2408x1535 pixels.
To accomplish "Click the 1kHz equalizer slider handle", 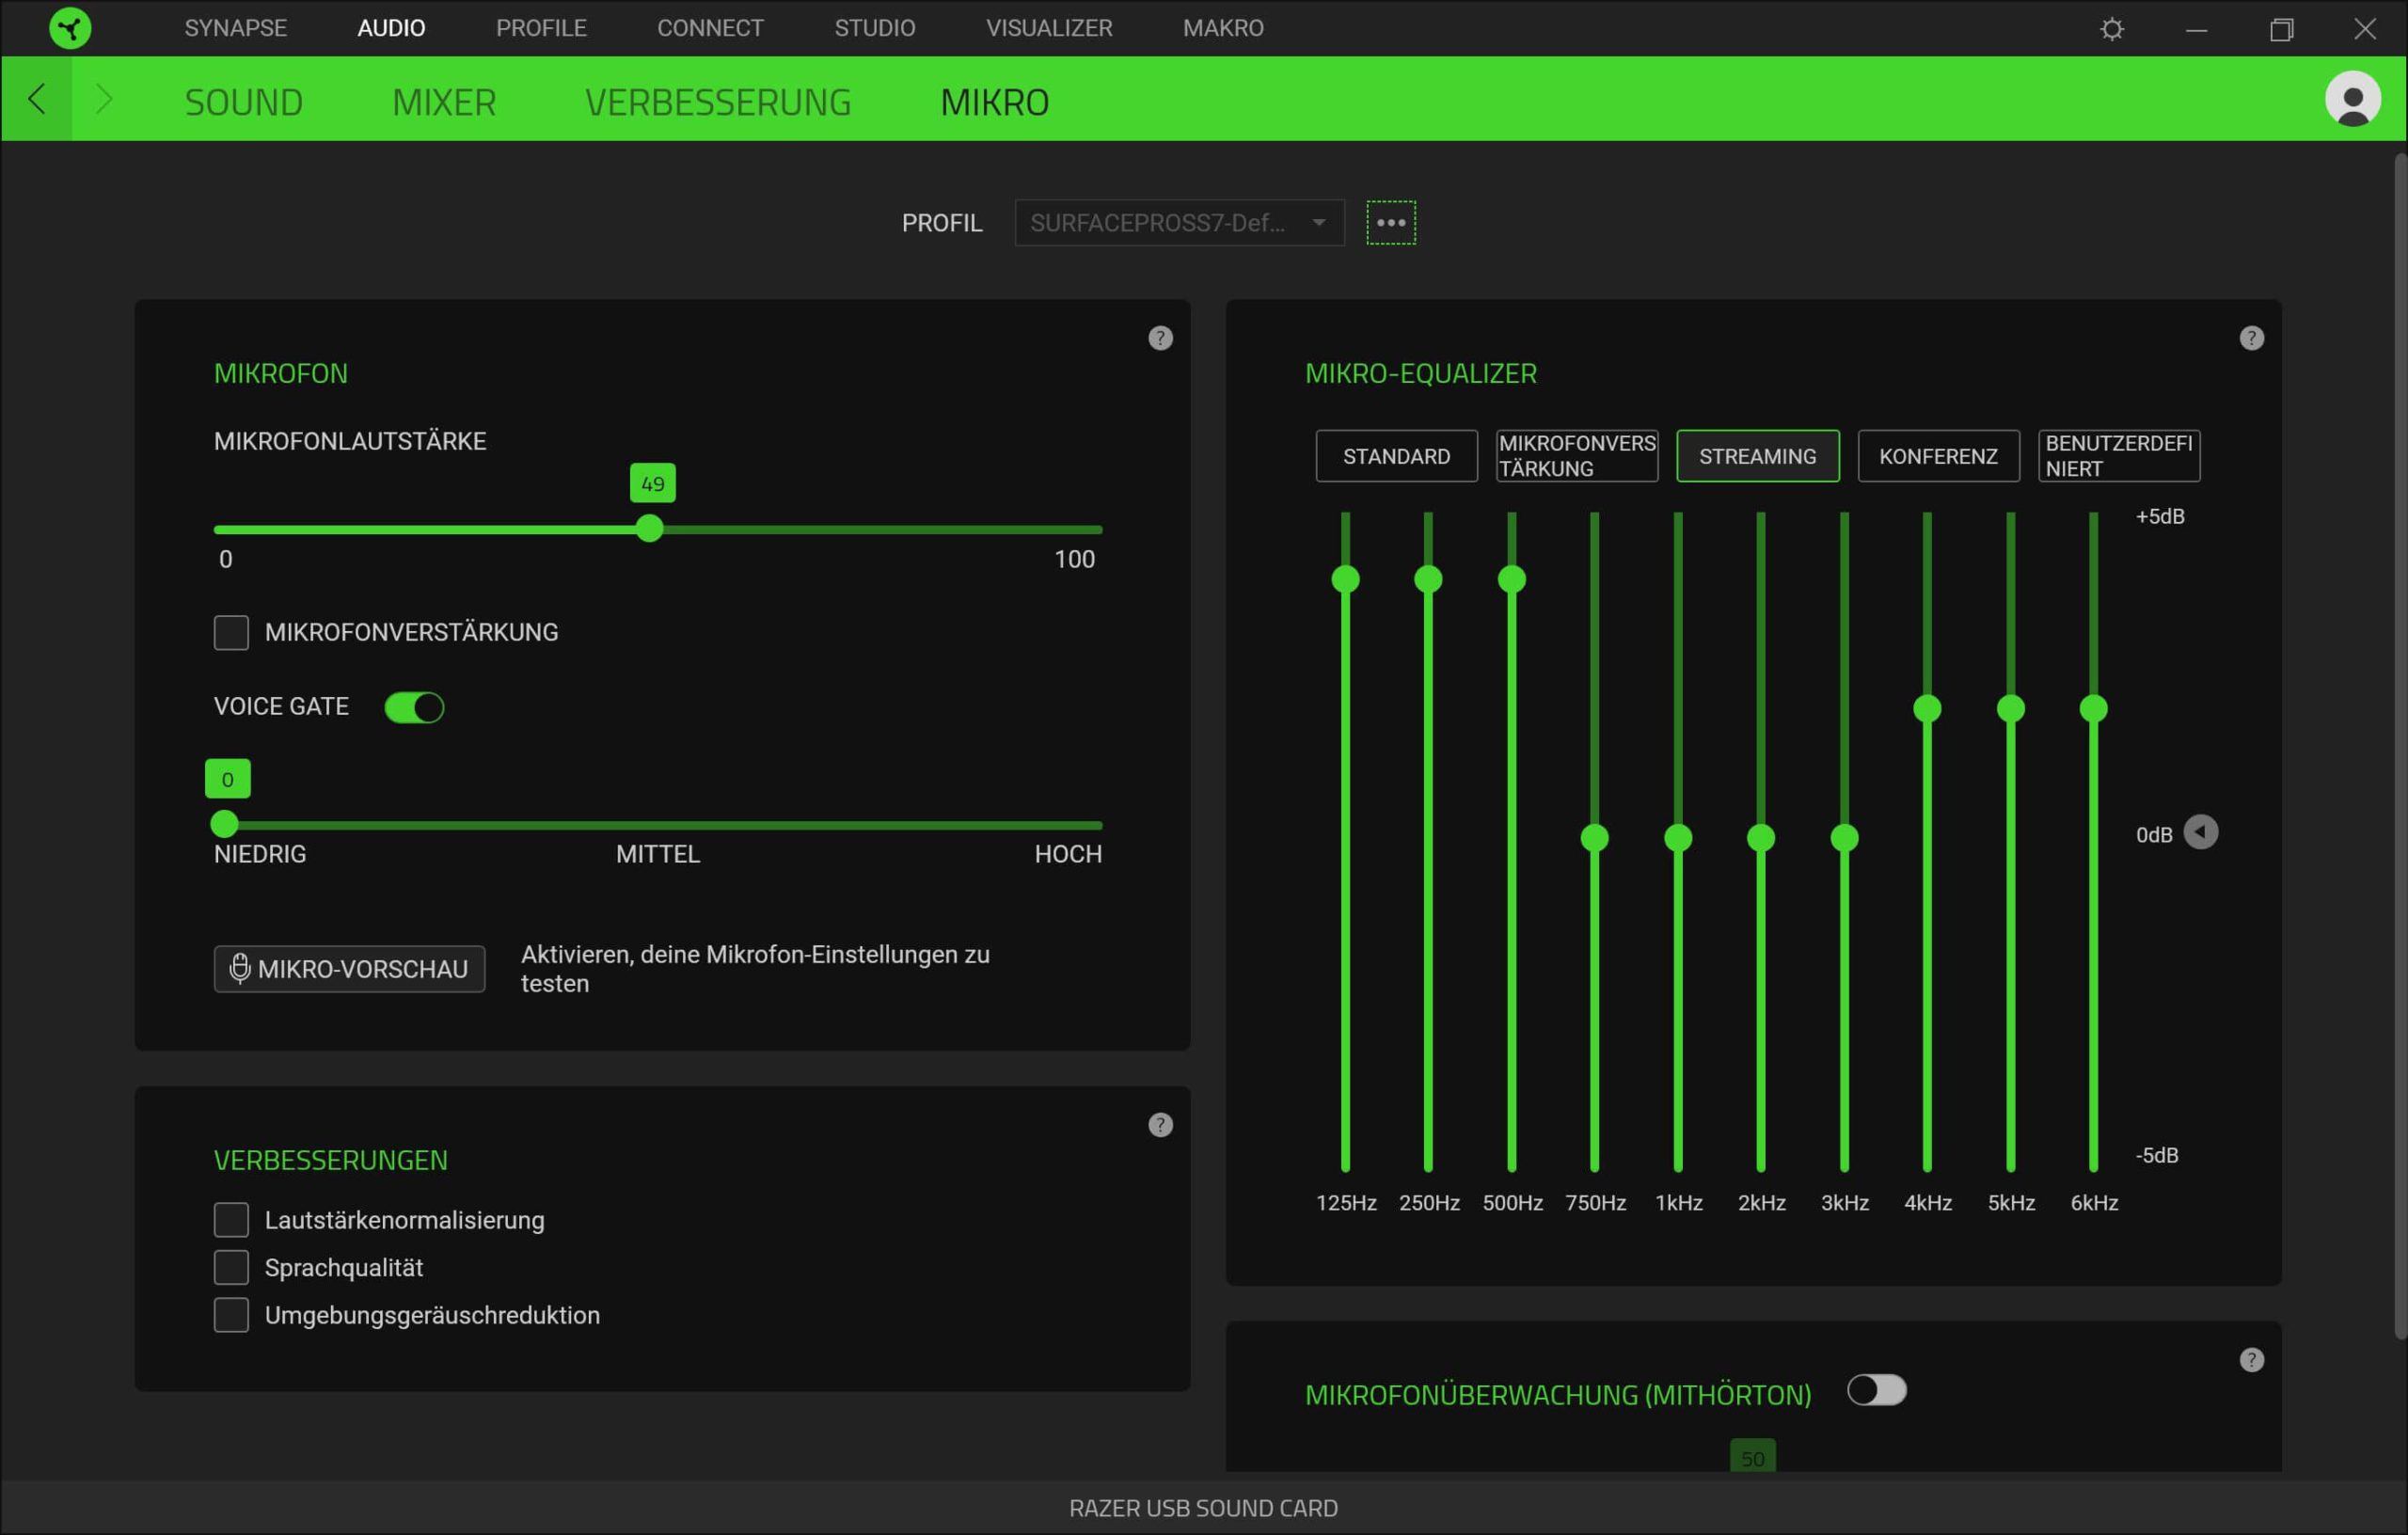I will click(1678, 838).
